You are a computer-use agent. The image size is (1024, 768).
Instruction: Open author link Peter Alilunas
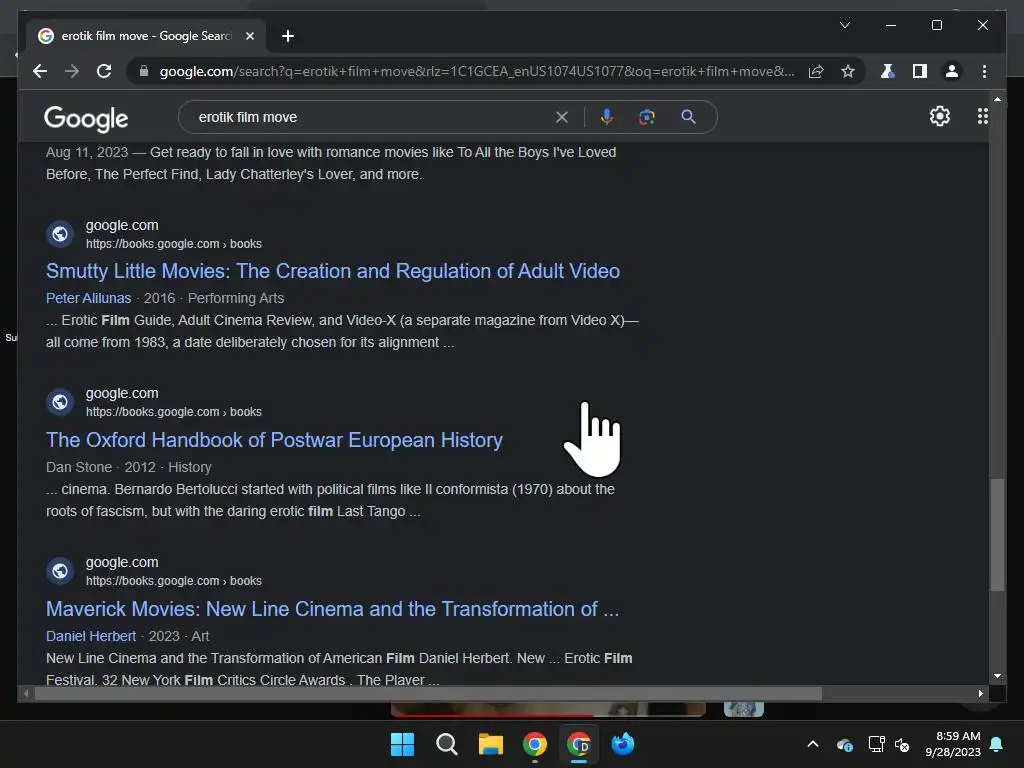88,298
